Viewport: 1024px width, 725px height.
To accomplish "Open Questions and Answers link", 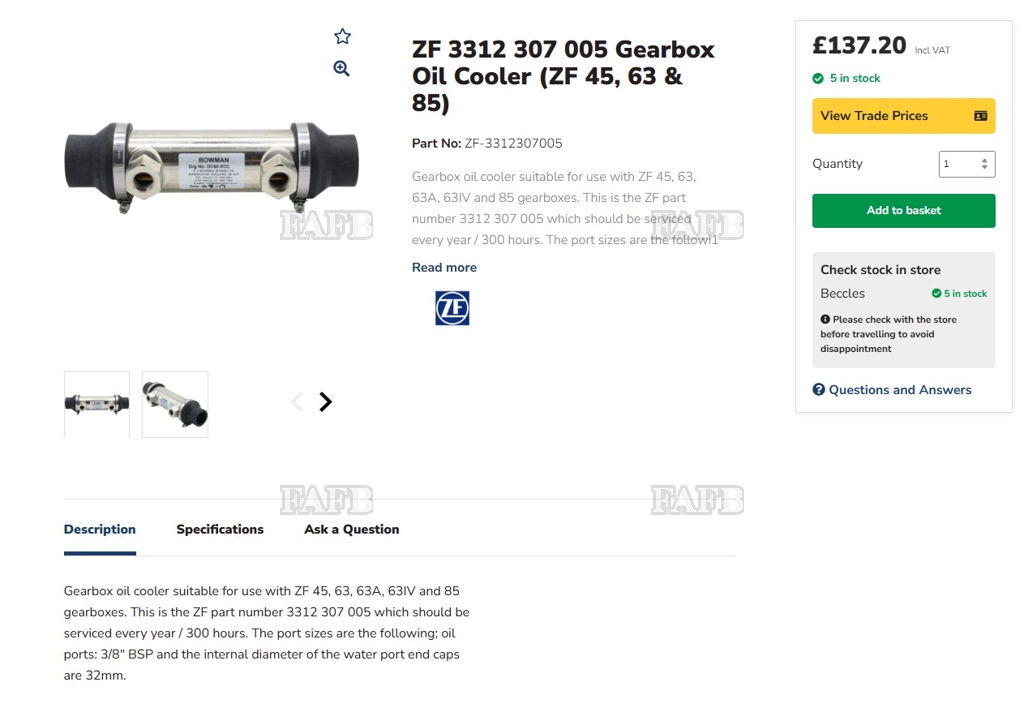I will point(900,389).
